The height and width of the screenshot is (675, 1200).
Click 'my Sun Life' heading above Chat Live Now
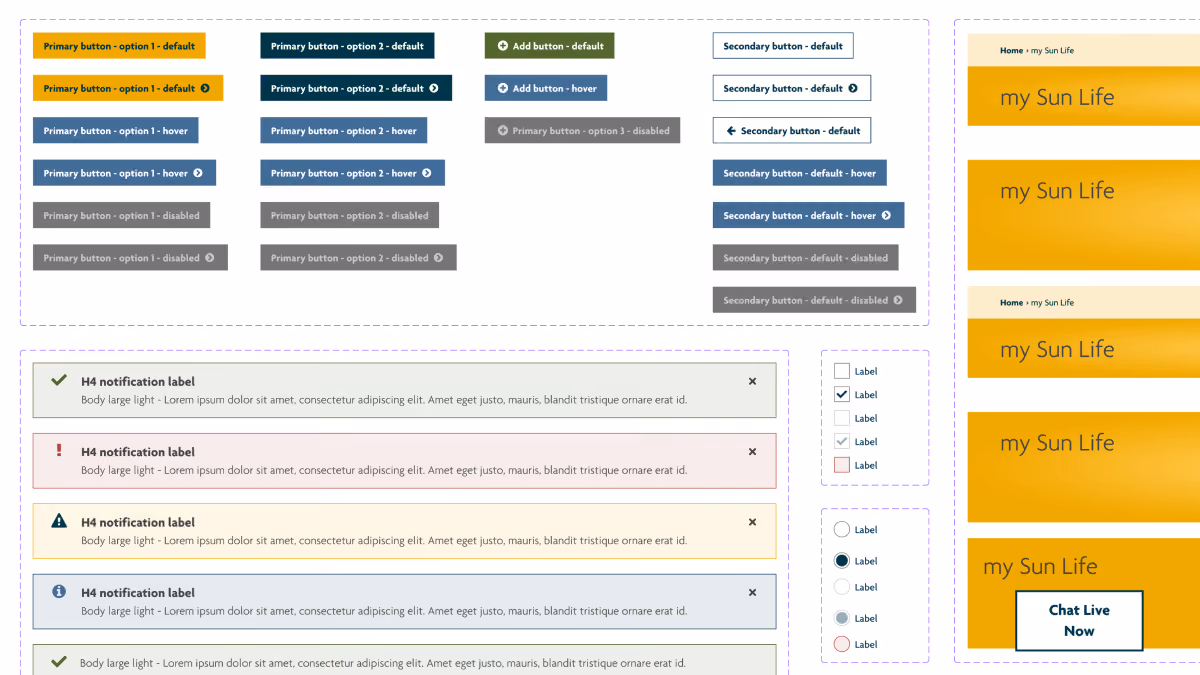[1040, 567]
